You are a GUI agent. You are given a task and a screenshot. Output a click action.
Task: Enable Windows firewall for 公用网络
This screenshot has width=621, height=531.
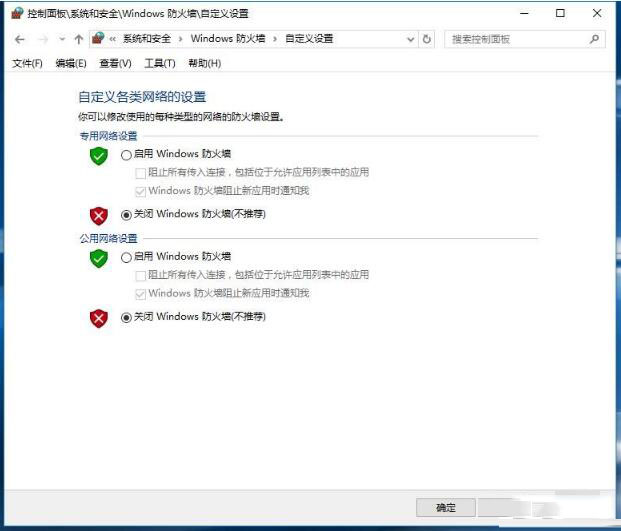coord(126,258)
